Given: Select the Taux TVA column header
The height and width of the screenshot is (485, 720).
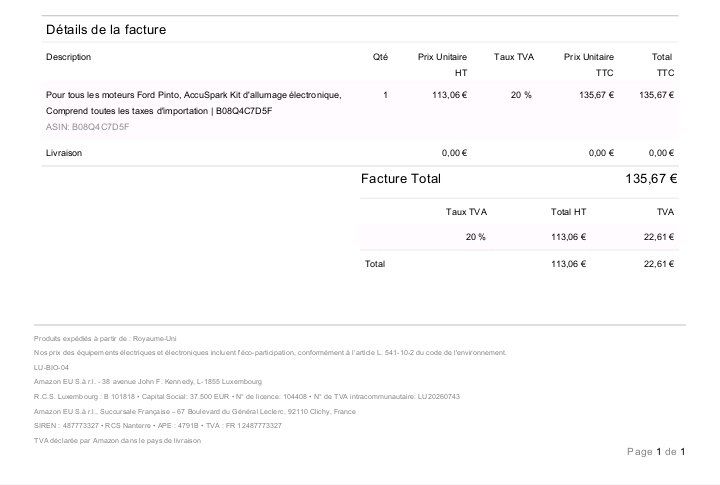Looking at the screenshot, I should point(514,57).
